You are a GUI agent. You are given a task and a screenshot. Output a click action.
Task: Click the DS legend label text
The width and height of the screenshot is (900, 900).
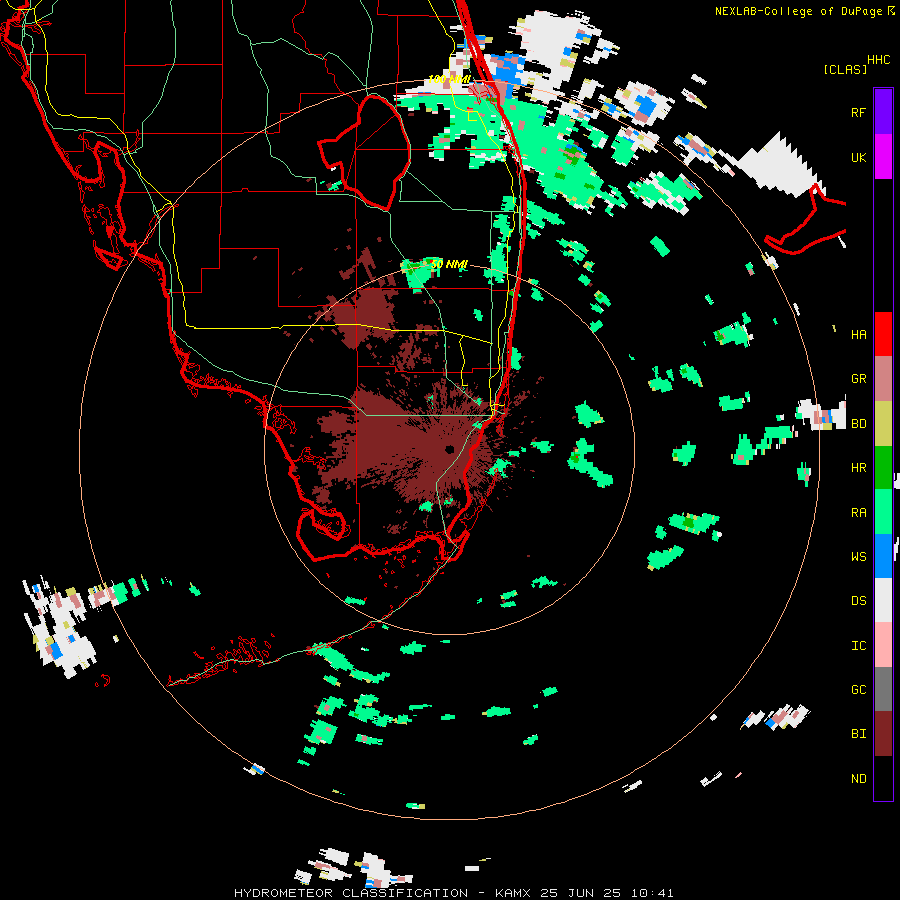tap(858, 601)
